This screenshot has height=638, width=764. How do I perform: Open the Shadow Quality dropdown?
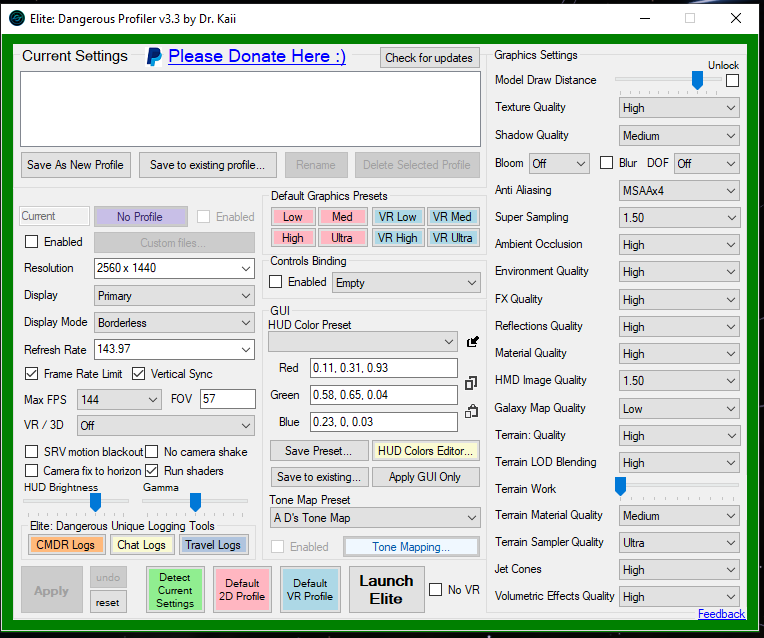pyautogui.click(x=679, y=135)
